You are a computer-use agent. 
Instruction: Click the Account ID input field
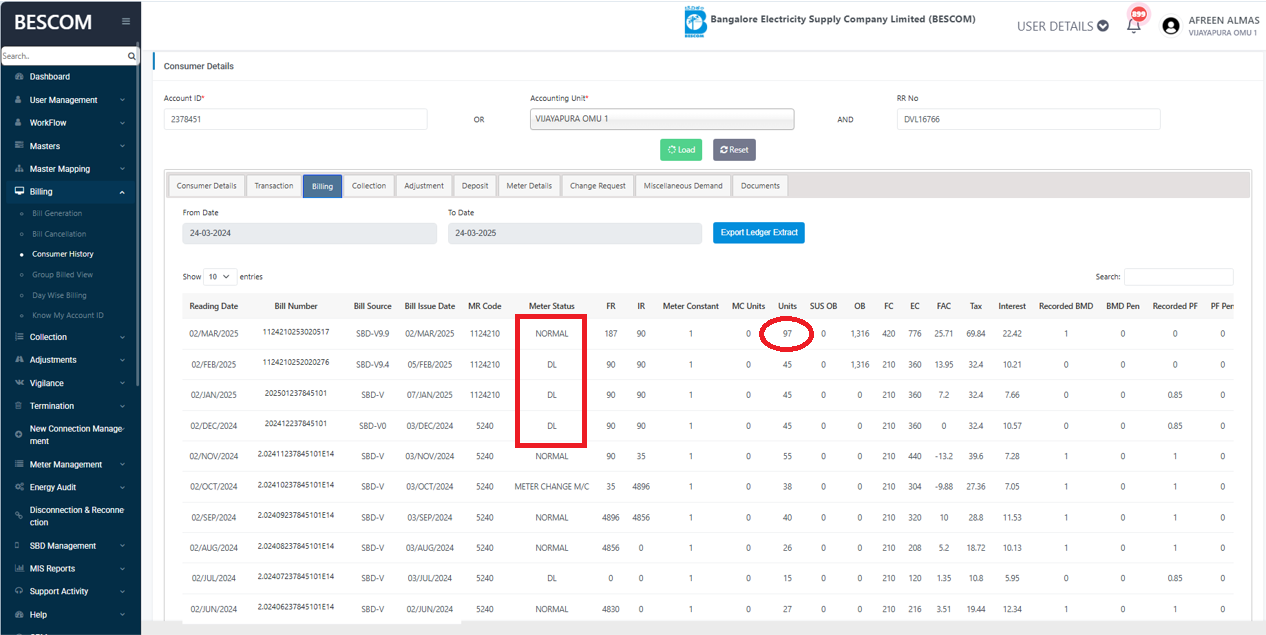[x=295, y=119]
